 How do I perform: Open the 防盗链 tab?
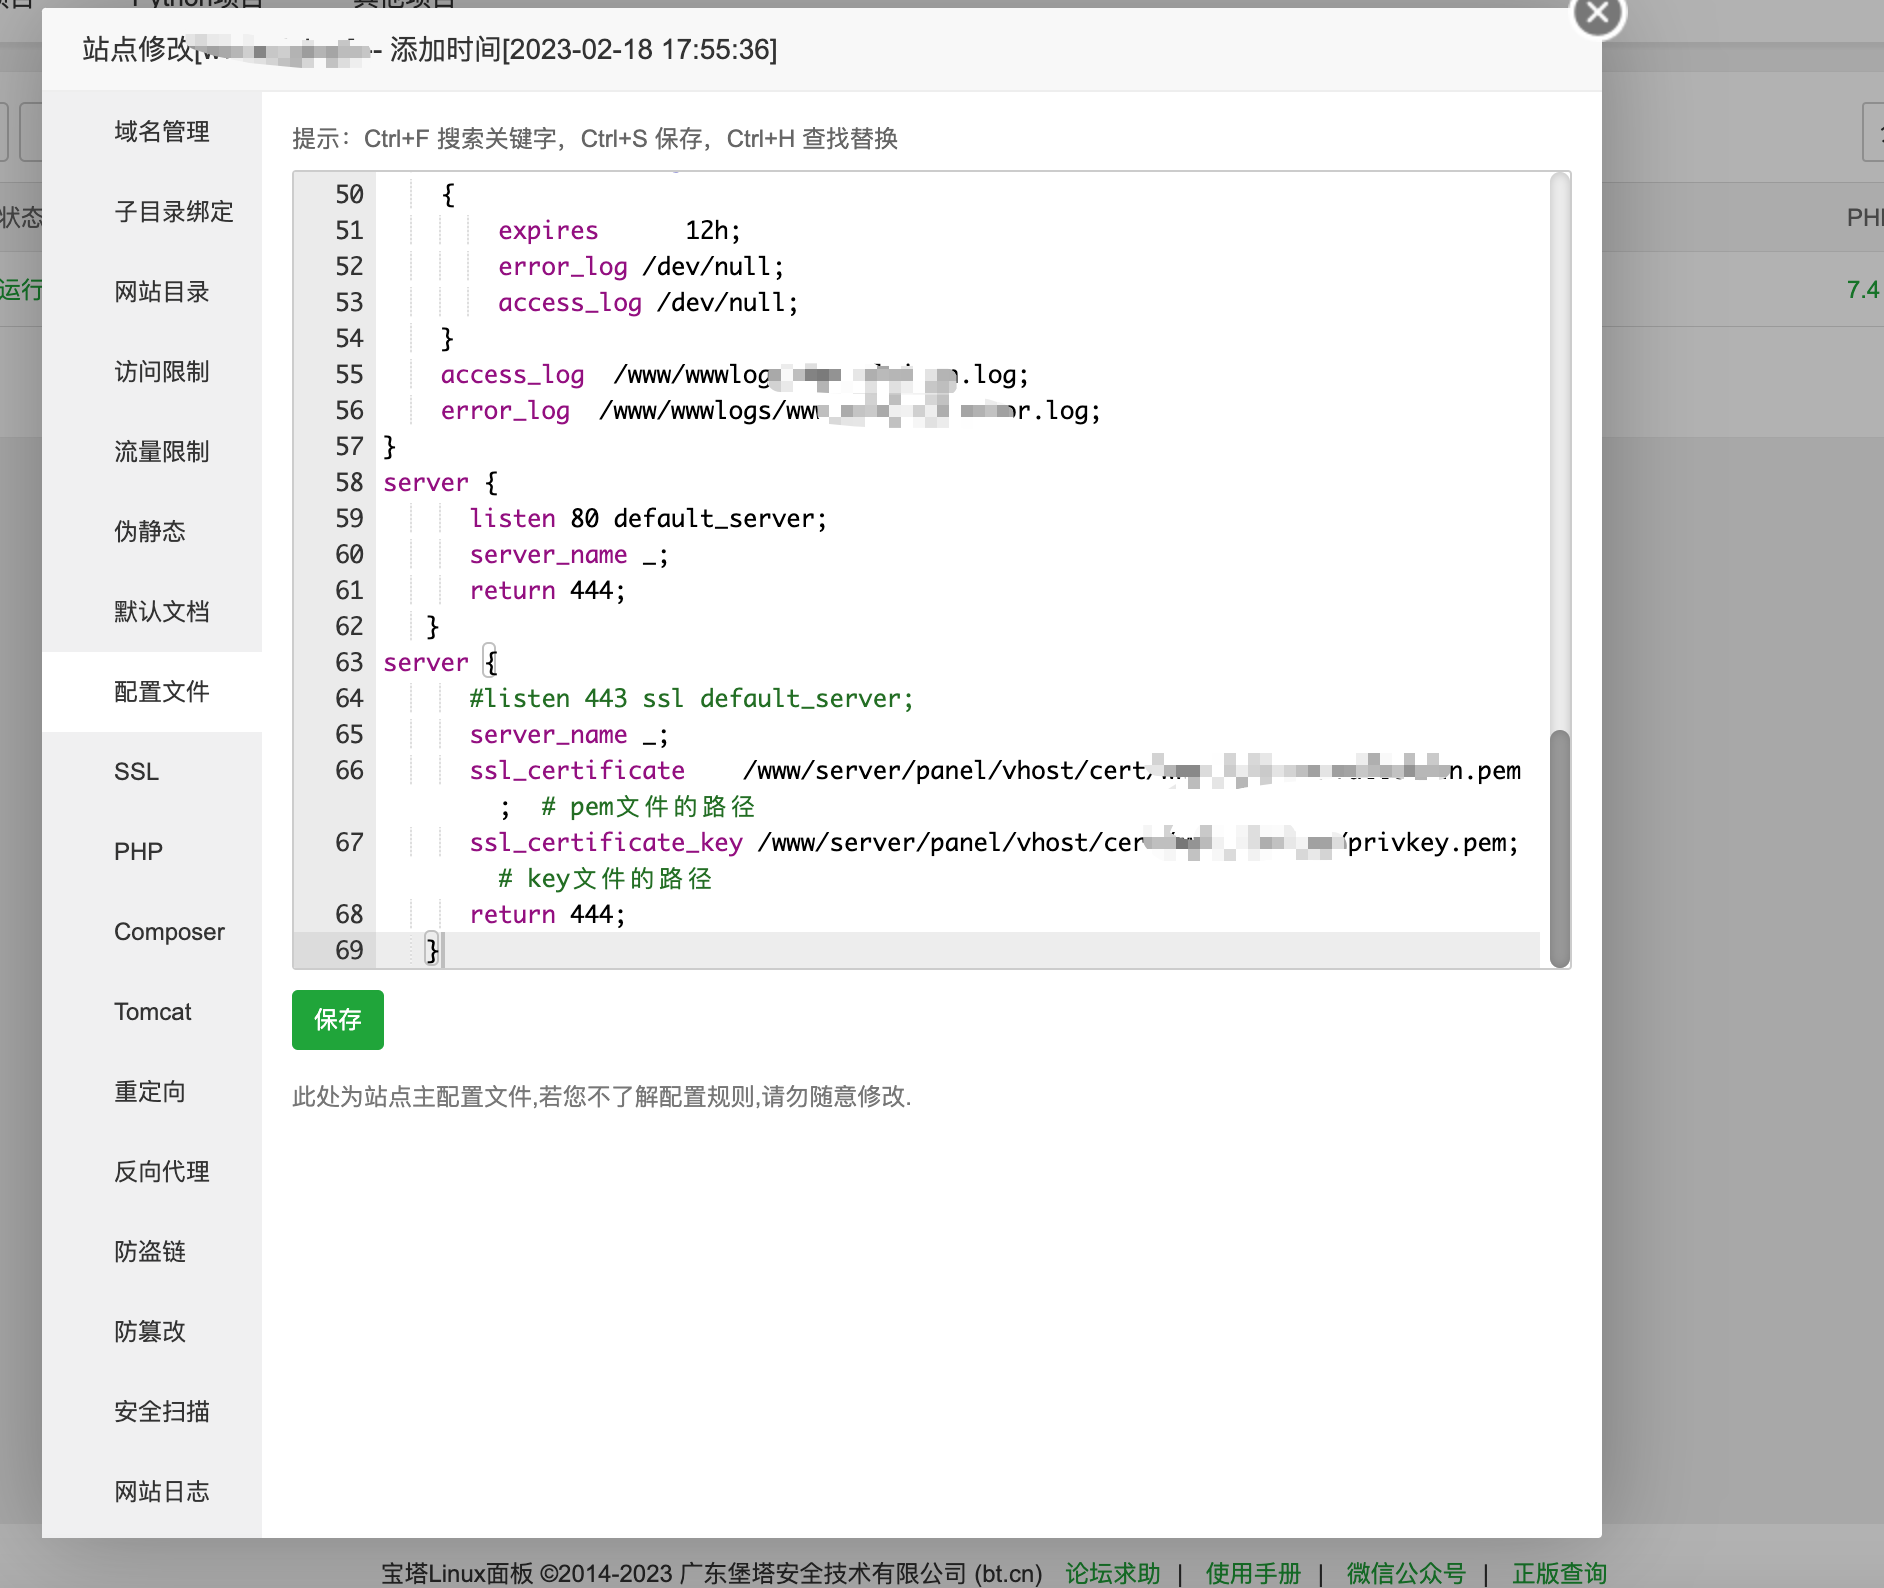(150, 1252)
